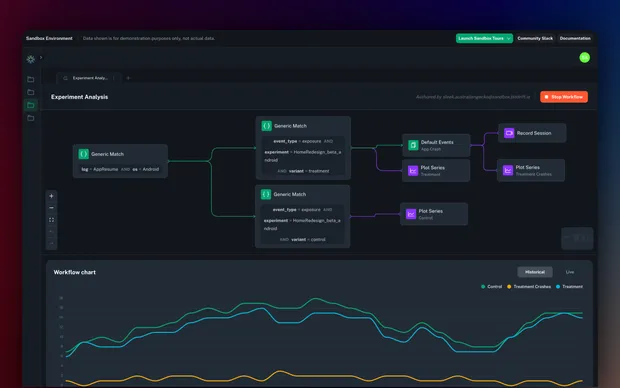Click the Plot Series Treatment node icon
620x388 pixels.
(413, 171)
